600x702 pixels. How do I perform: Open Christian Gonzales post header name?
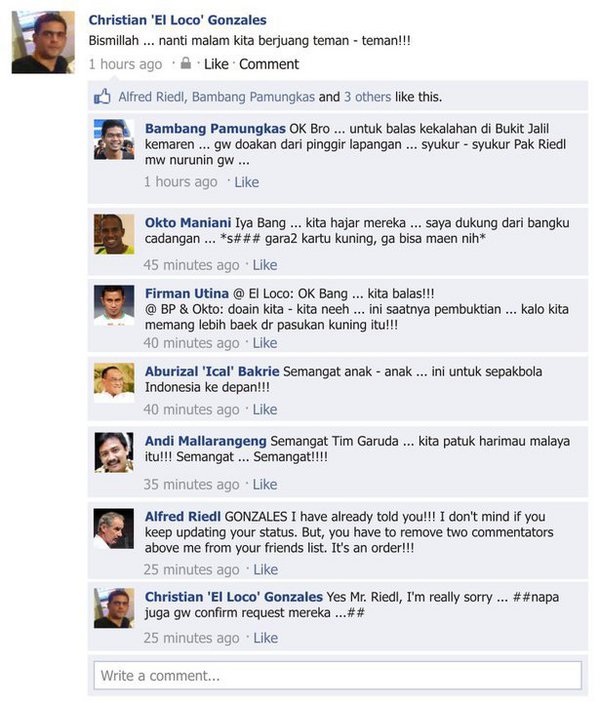point(177,20)
